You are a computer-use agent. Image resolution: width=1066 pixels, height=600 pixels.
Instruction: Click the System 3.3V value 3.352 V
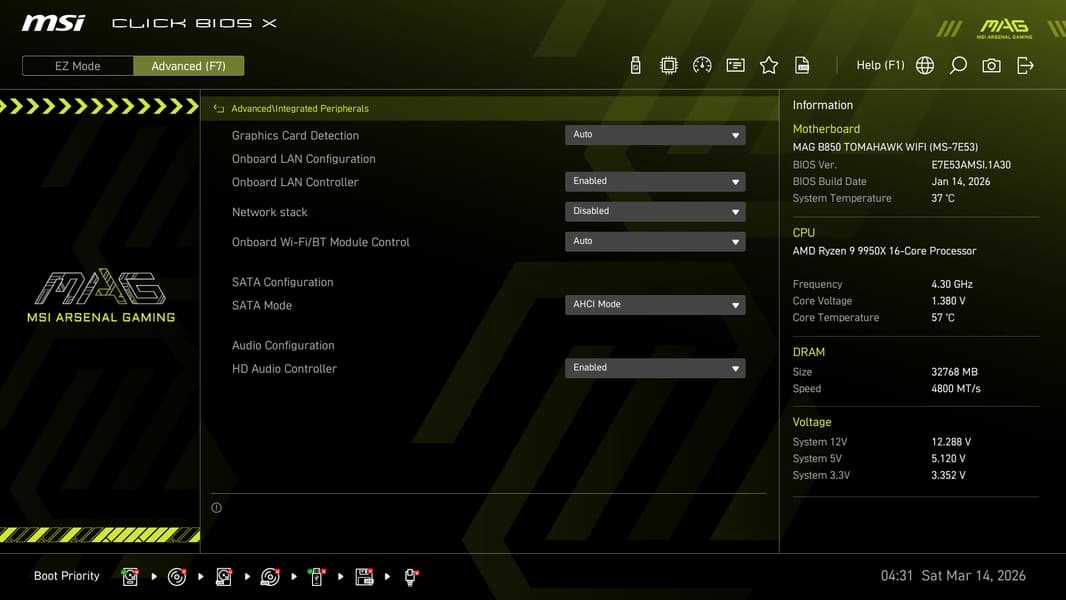pos(948,476)
